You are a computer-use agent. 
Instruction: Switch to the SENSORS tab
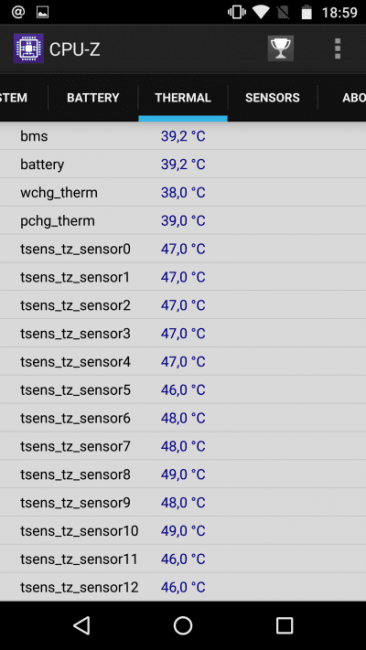point(272,98)
